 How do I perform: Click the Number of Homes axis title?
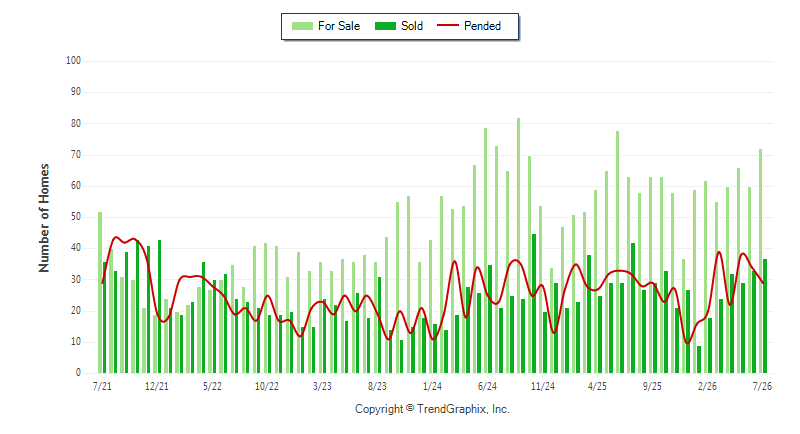(x=44, y=218)
